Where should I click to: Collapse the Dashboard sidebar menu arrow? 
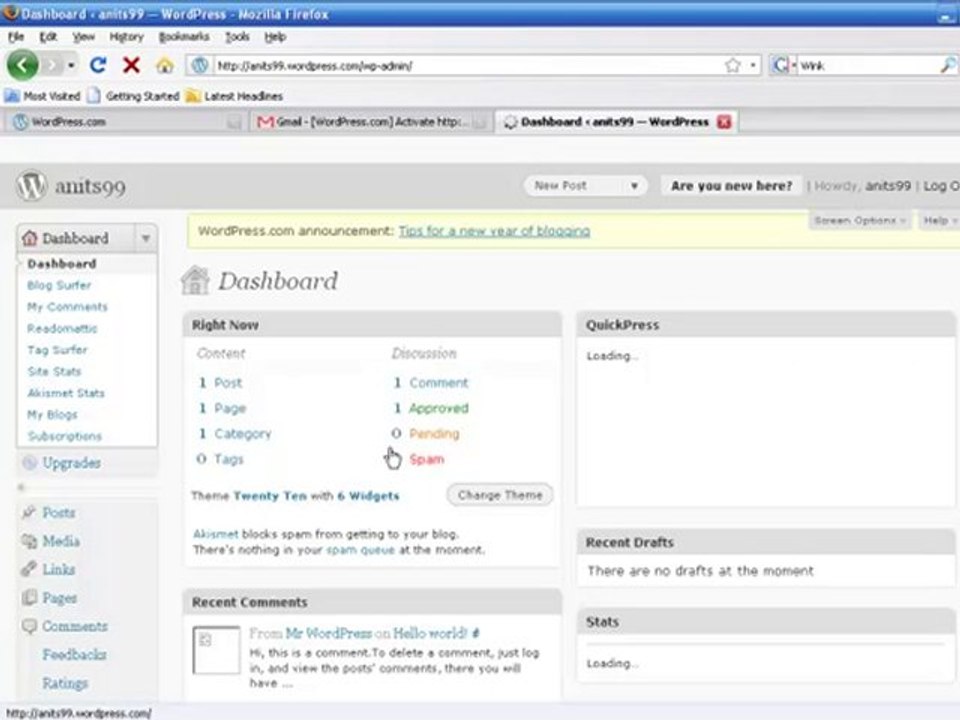146,238
